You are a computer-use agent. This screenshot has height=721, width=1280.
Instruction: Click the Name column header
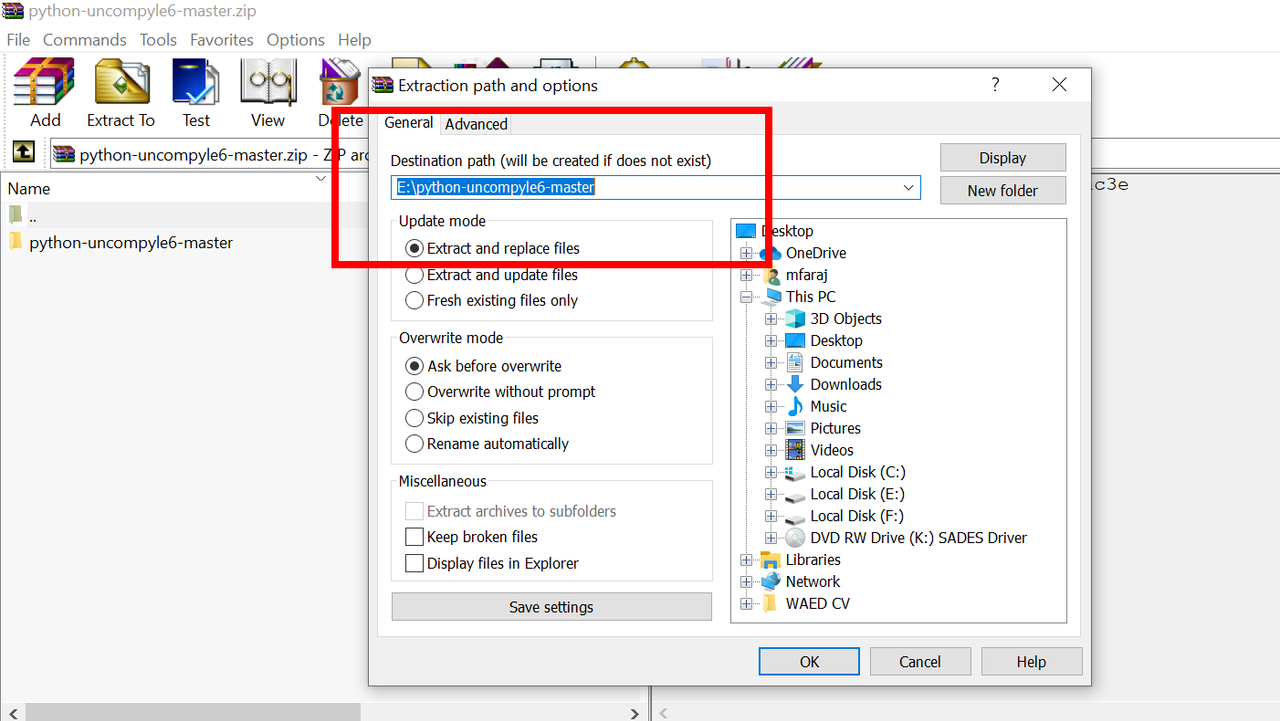tap(29, 188)
